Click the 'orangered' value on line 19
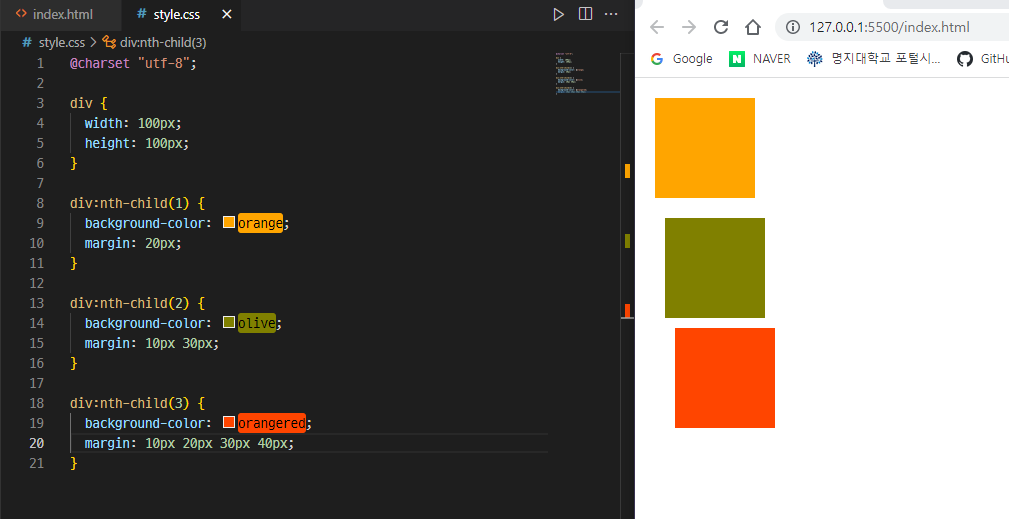 point(272,423)
